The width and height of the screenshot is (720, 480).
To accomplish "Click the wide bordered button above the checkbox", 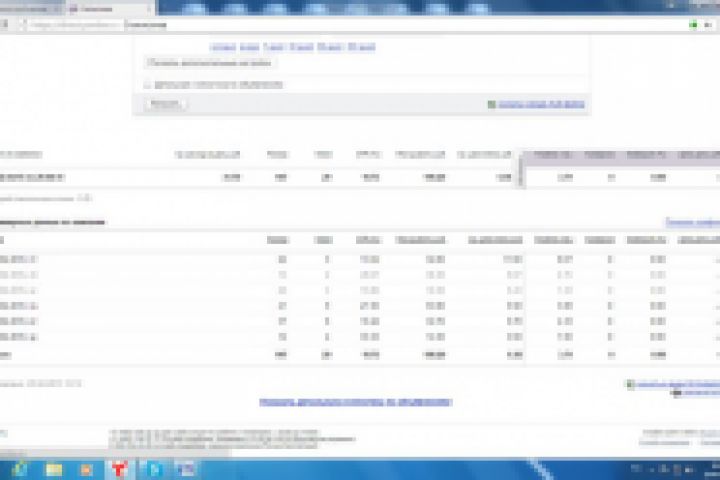I will [209, 63].
